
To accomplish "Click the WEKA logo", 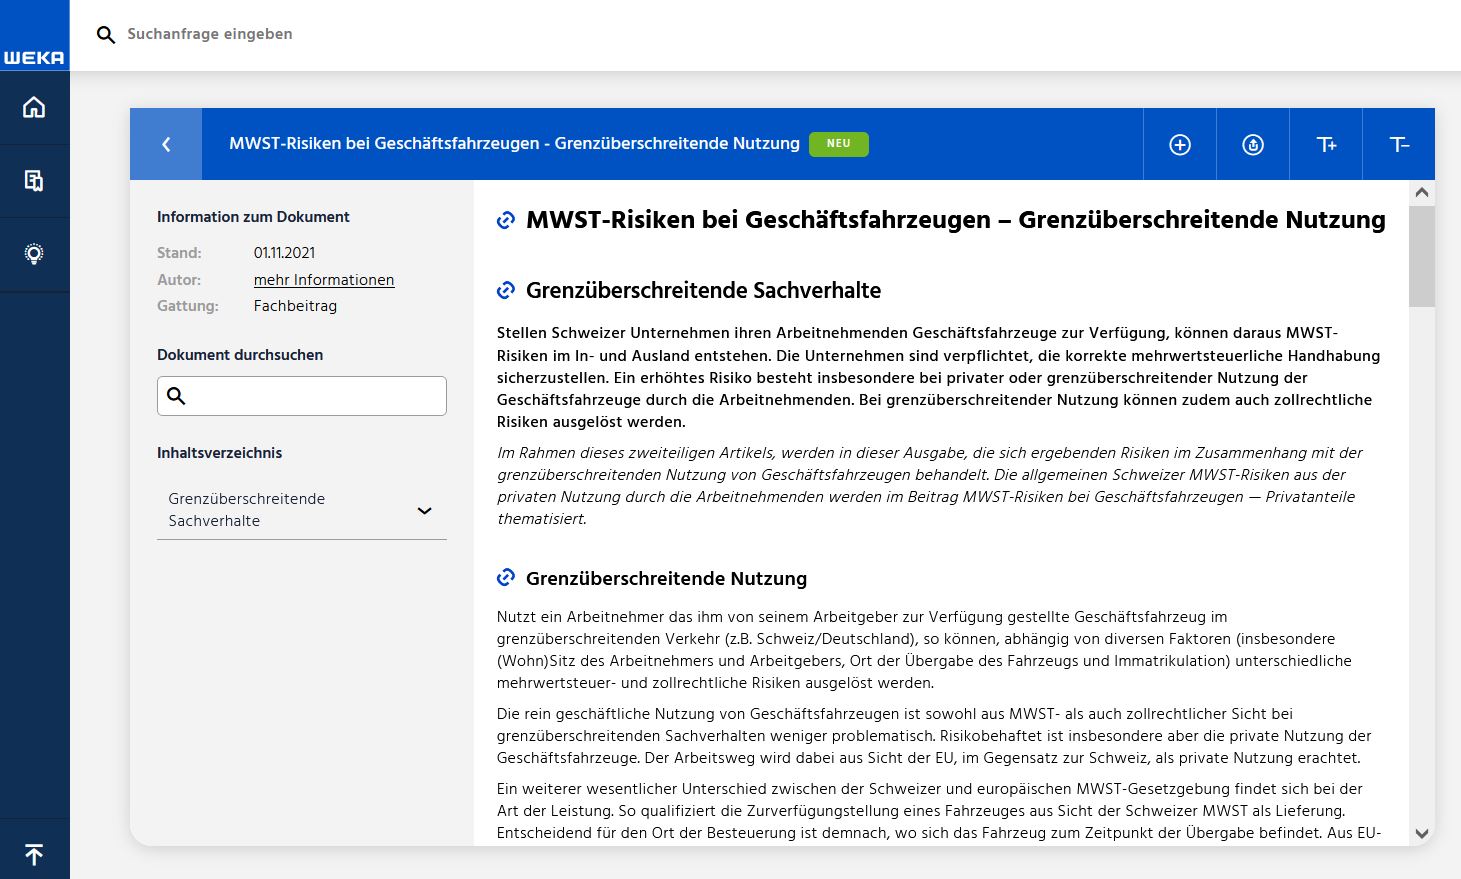I will 34,57.
